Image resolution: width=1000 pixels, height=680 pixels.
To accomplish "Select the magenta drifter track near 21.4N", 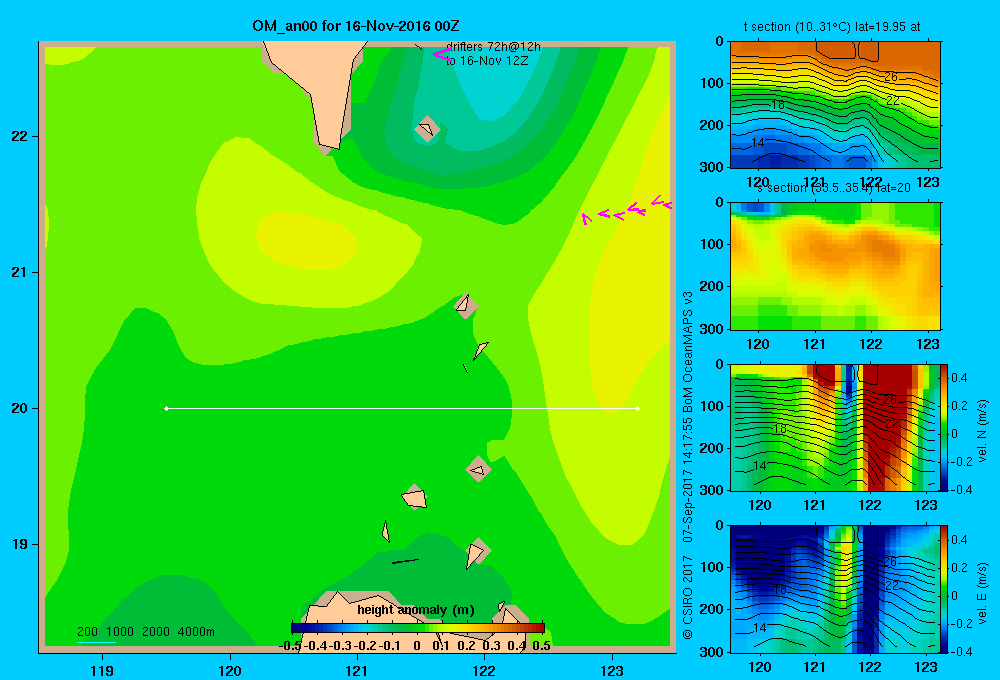I will [626, 210].
